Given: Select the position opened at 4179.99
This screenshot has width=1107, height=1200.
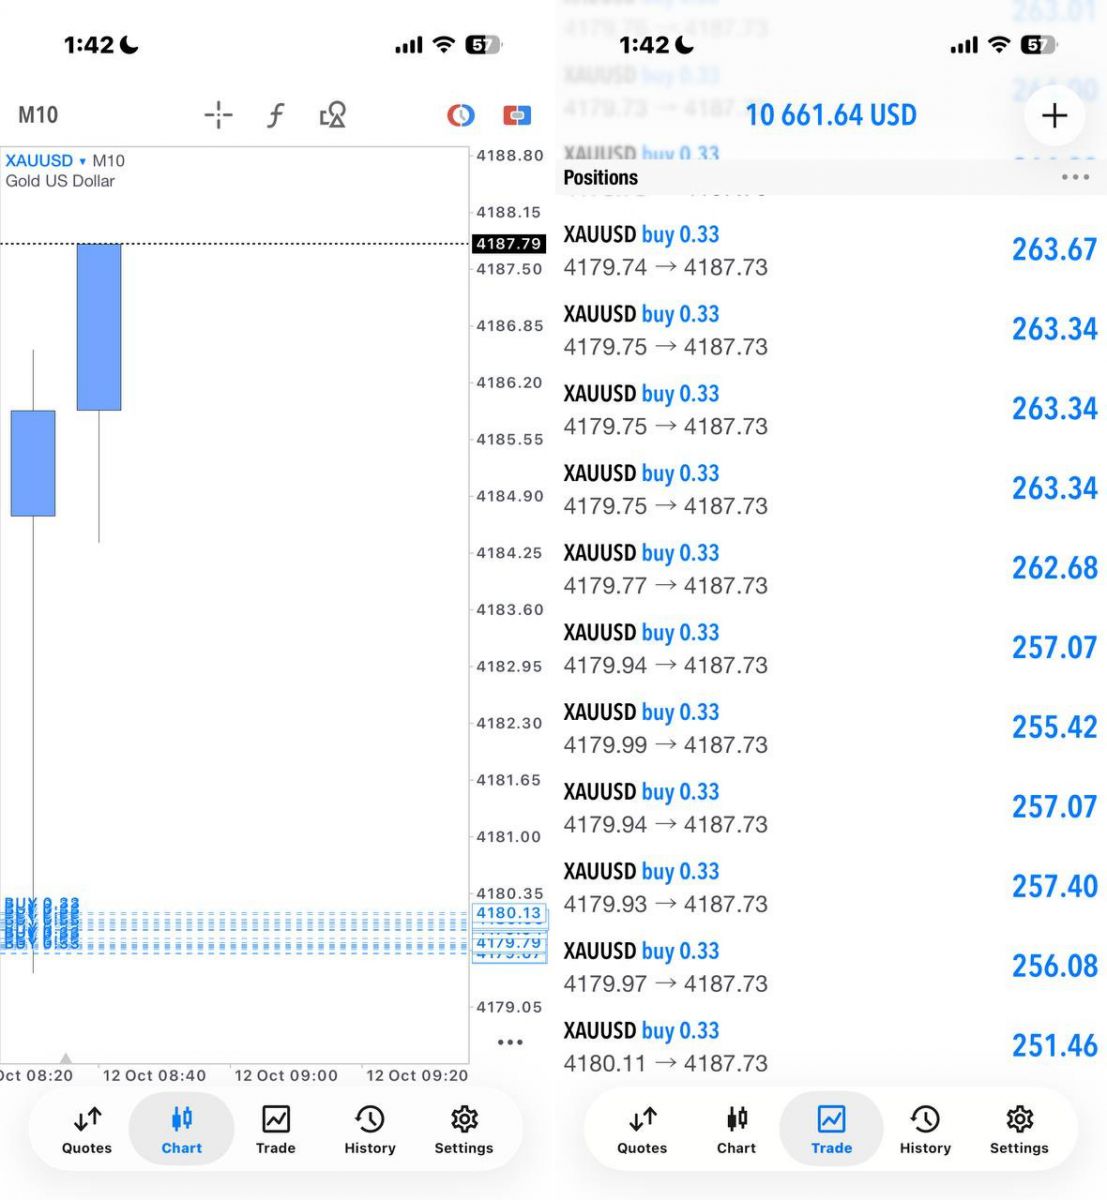Looking at the screenshot, I should tap(831, 727).
